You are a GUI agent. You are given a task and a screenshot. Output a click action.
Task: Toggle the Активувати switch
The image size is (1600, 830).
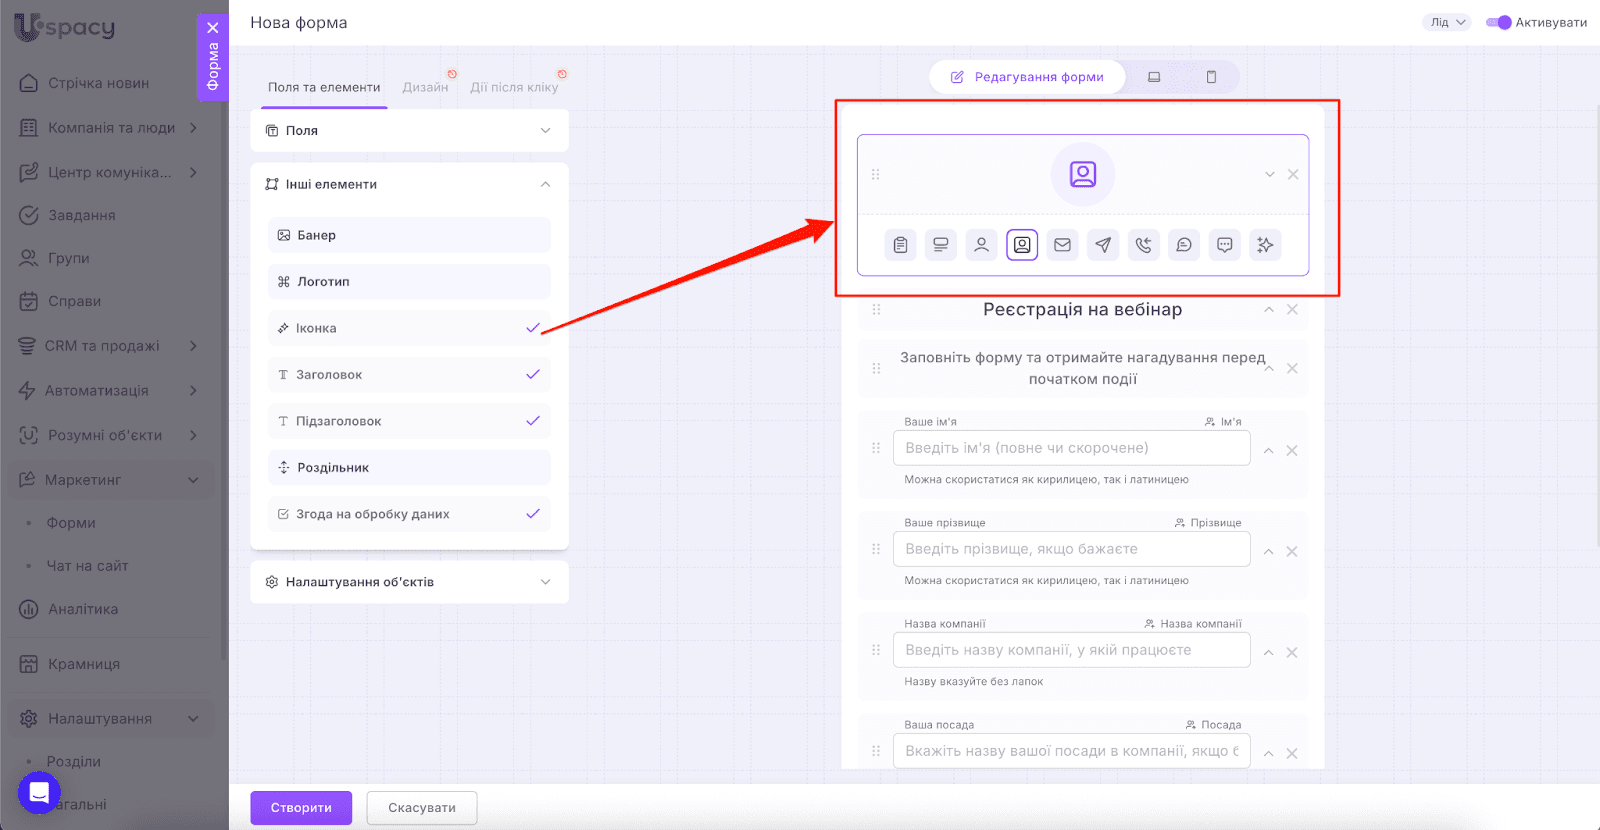pos(1498,22)
